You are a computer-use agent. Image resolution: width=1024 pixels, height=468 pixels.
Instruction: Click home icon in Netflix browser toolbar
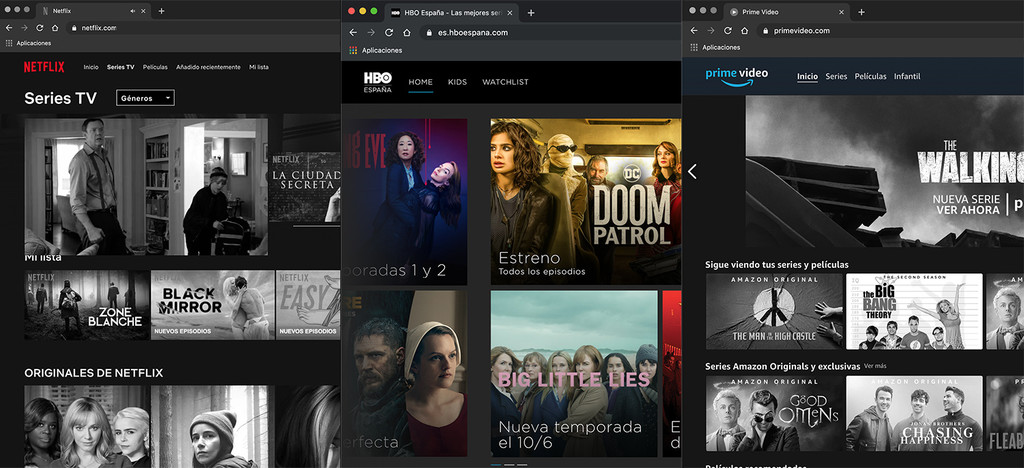pyautogui.click(x=55, y=28)
